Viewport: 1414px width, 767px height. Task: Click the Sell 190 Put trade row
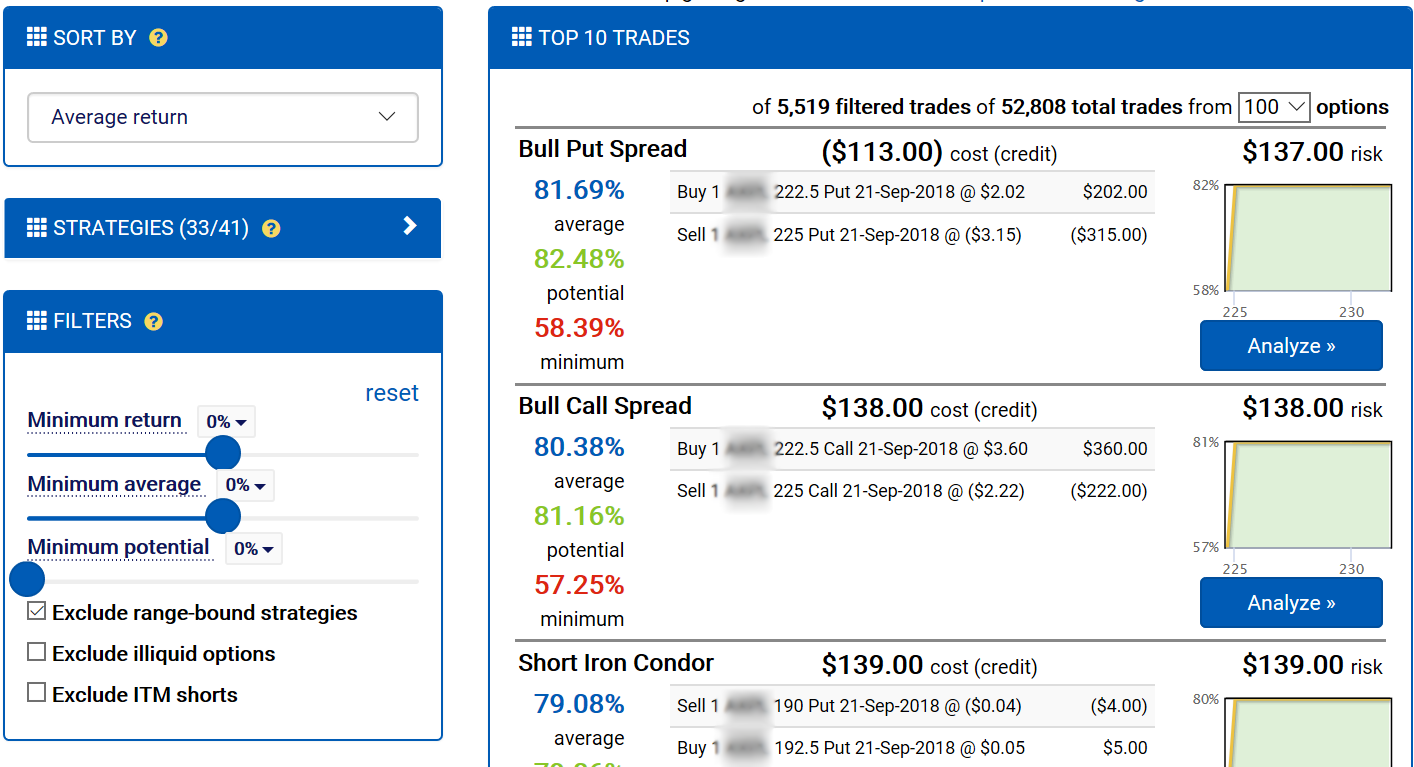point(912,706)
